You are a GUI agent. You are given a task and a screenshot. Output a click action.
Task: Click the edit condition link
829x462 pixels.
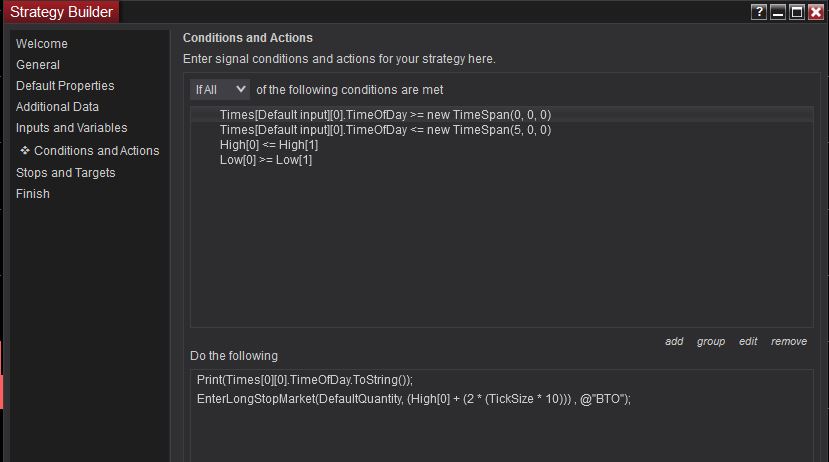pos(748,342)
